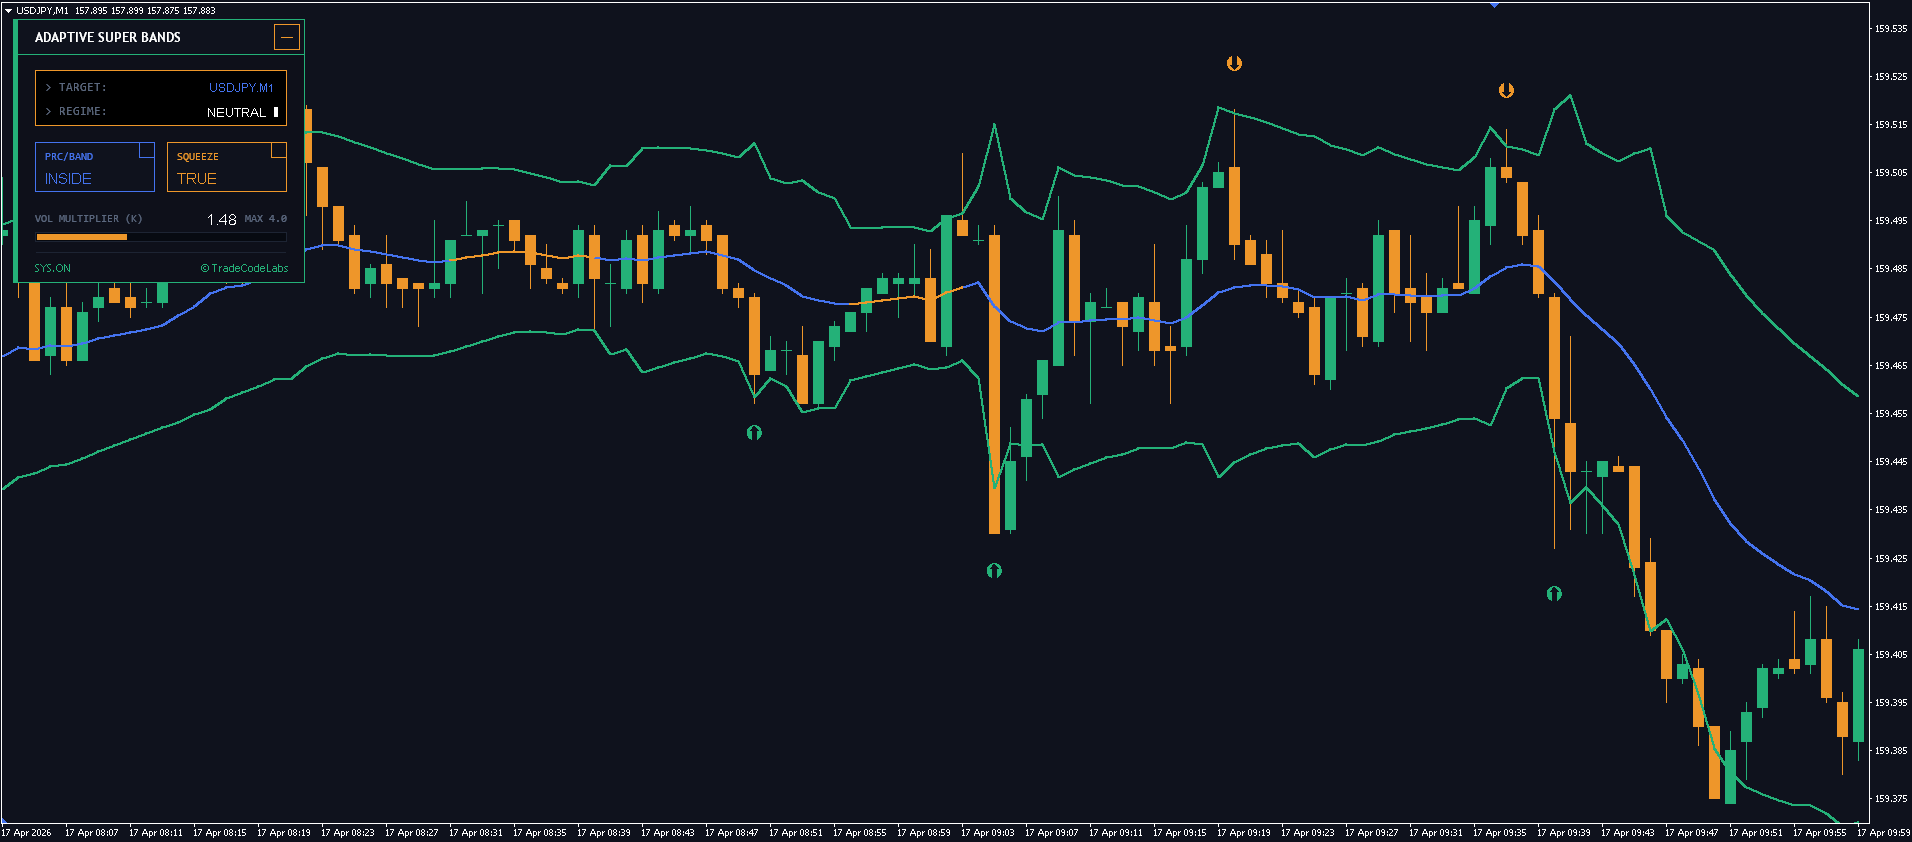Click the white cursor block beside NEUTRAL

click(x=276, y=112)
